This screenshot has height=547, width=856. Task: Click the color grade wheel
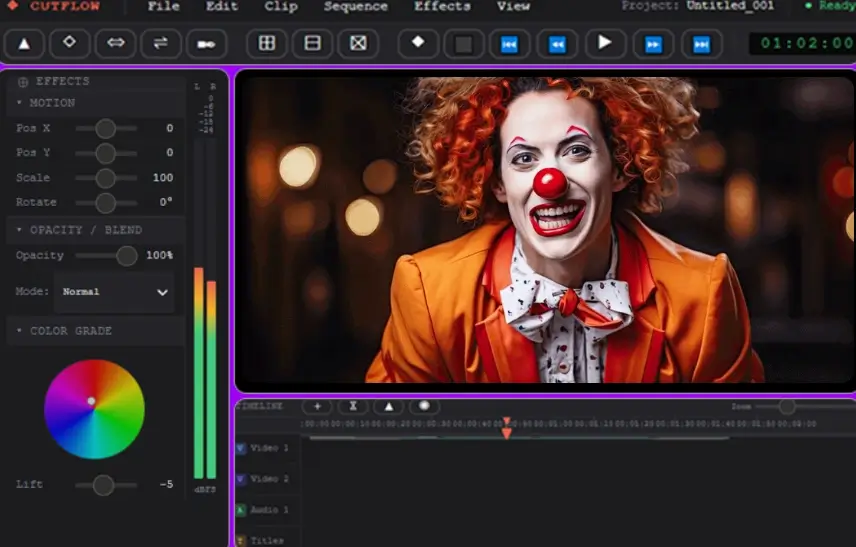pyautogui.click(x=94, y=409)
